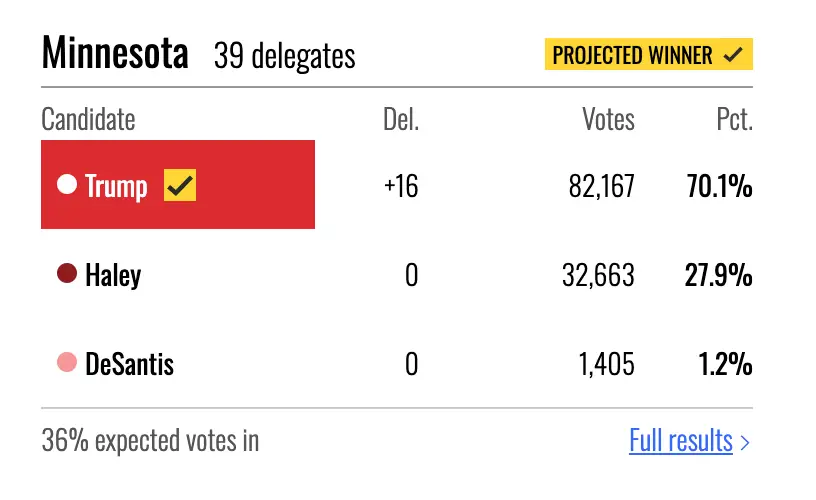Click the chevron arrow after Full results
Image resolution: width=816 pixels, height=500 pixels.
point(745,443)
